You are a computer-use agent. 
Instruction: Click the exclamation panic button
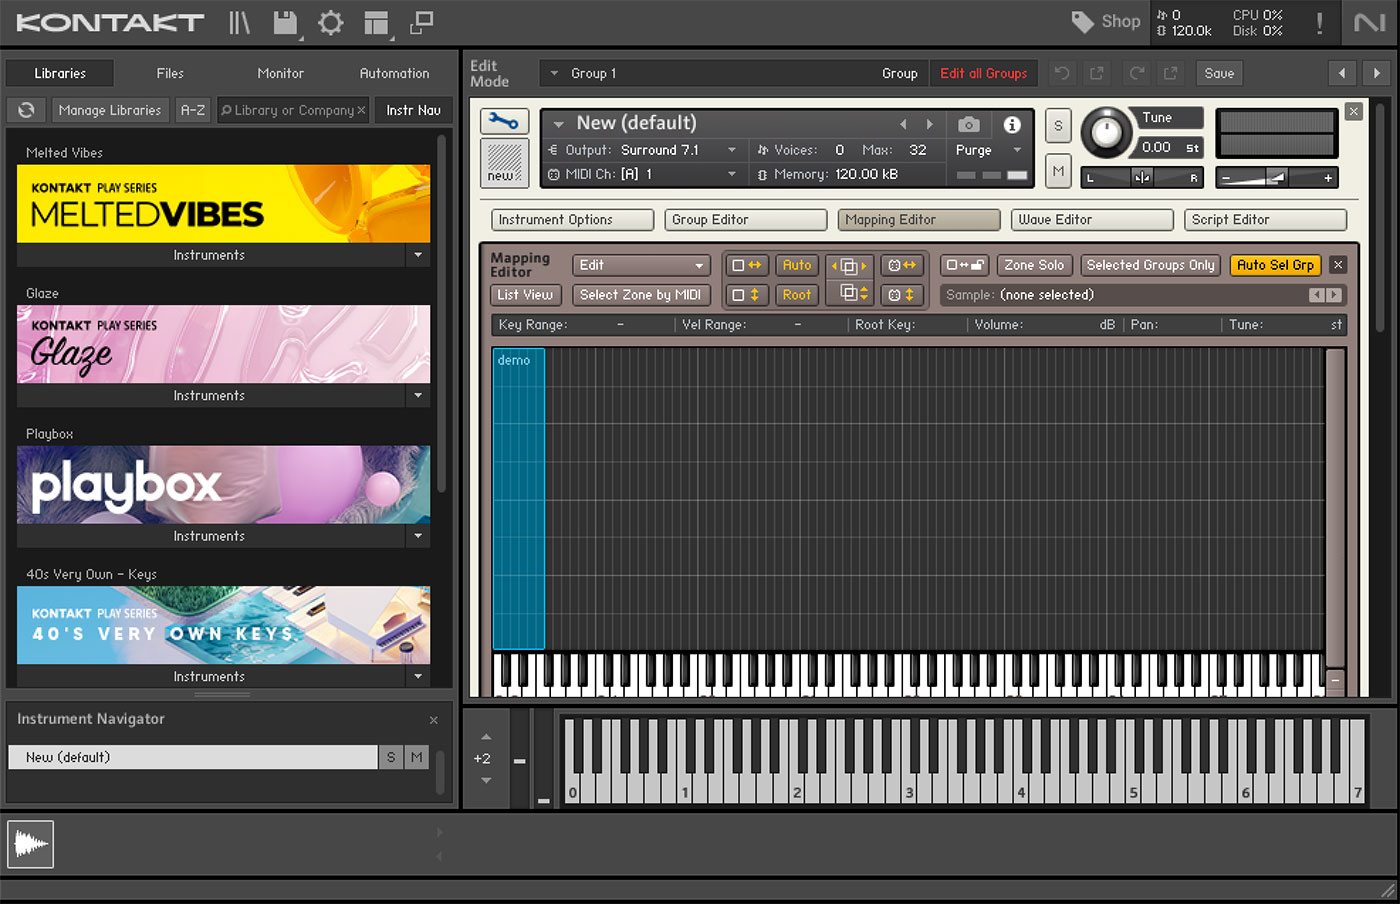click(x=1320, y=22)
